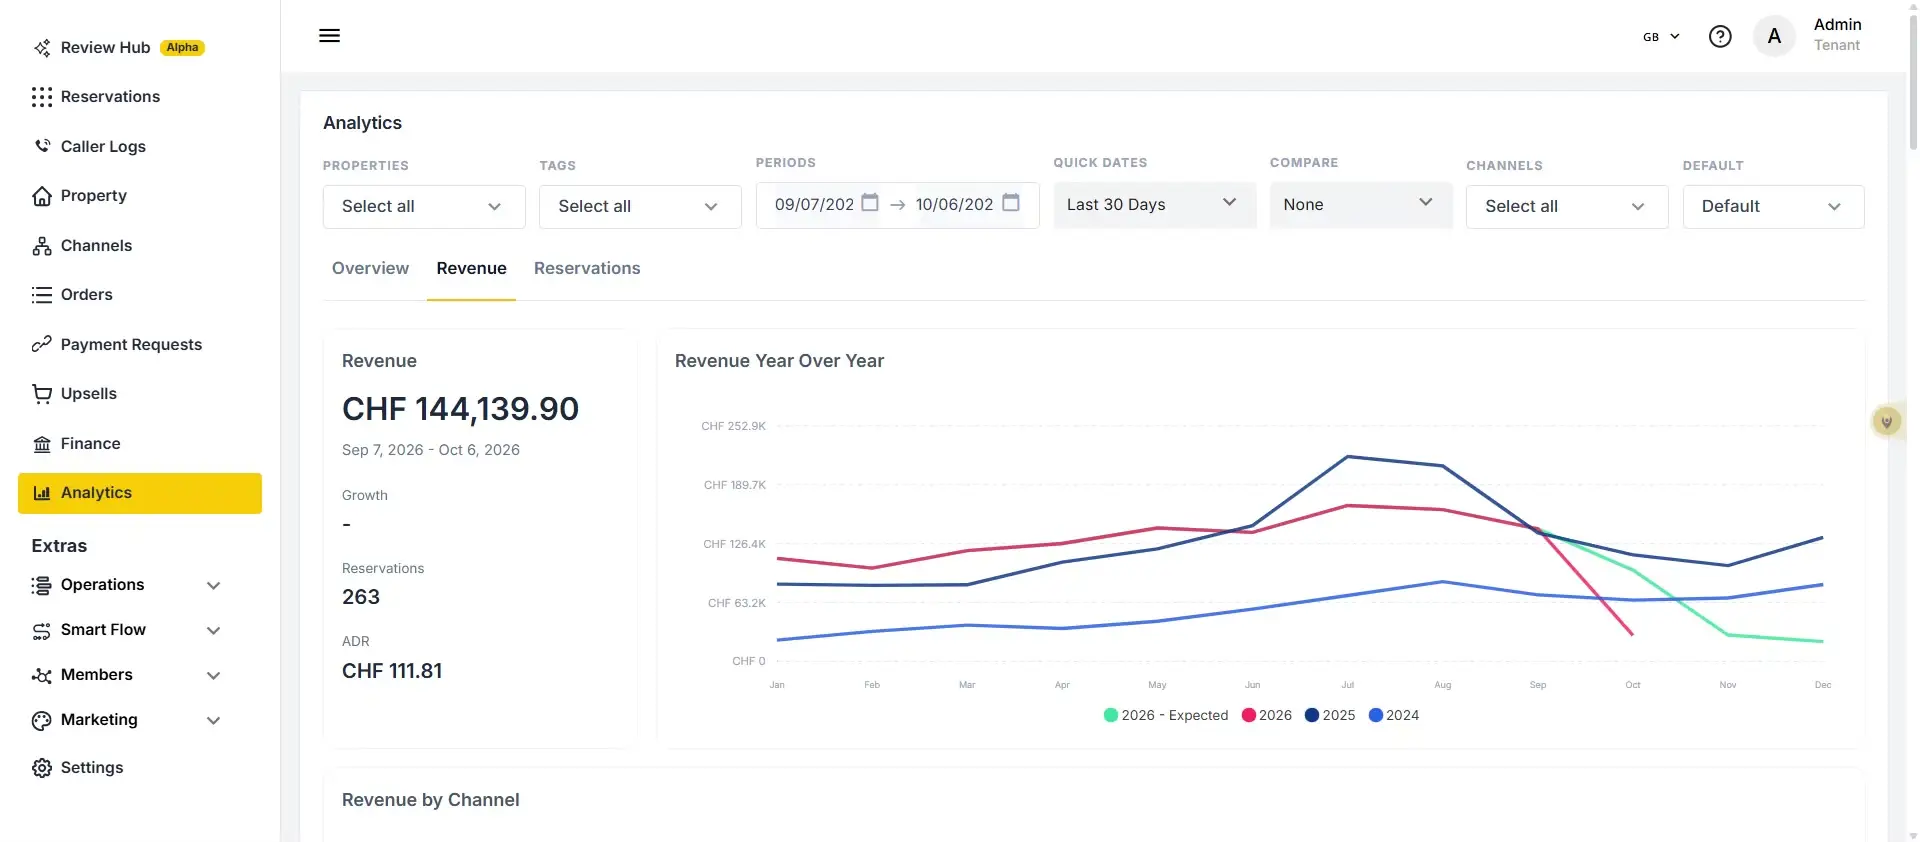This screenshot has height=842, width=1920.
Task: Open the Tags Select all dropdown
Action: [x=640, y=207]
